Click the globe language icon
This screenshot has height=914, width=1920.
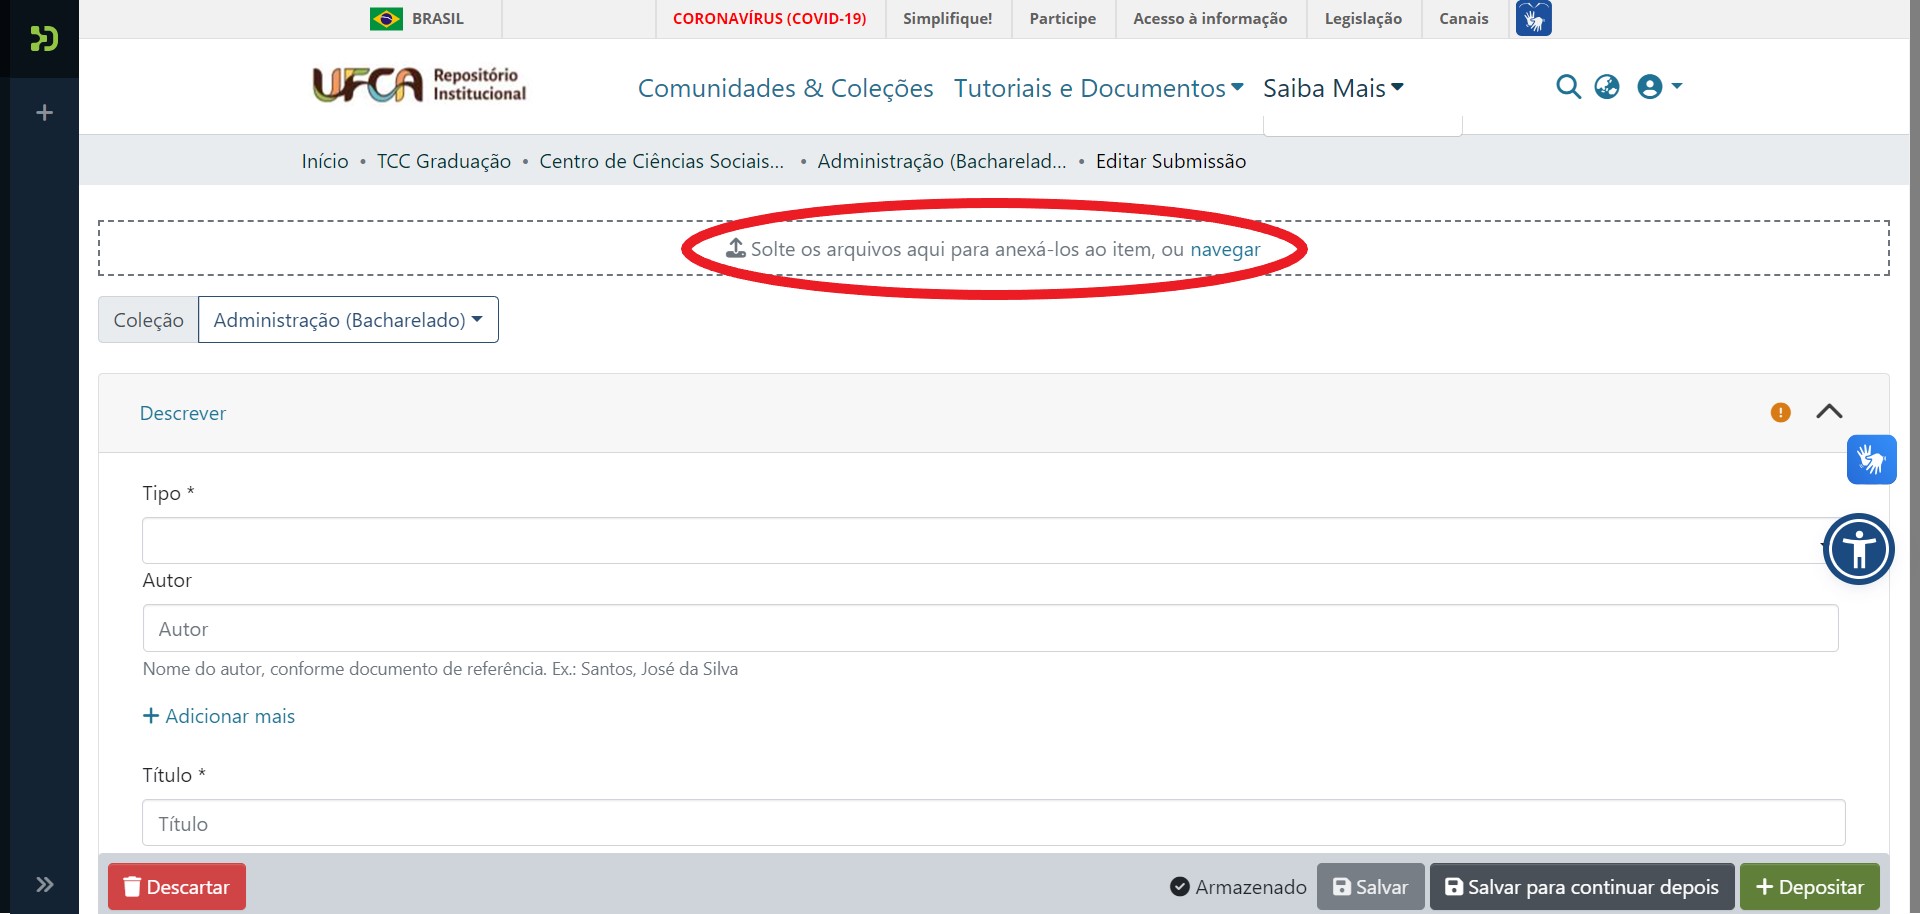coord(1607,87)
